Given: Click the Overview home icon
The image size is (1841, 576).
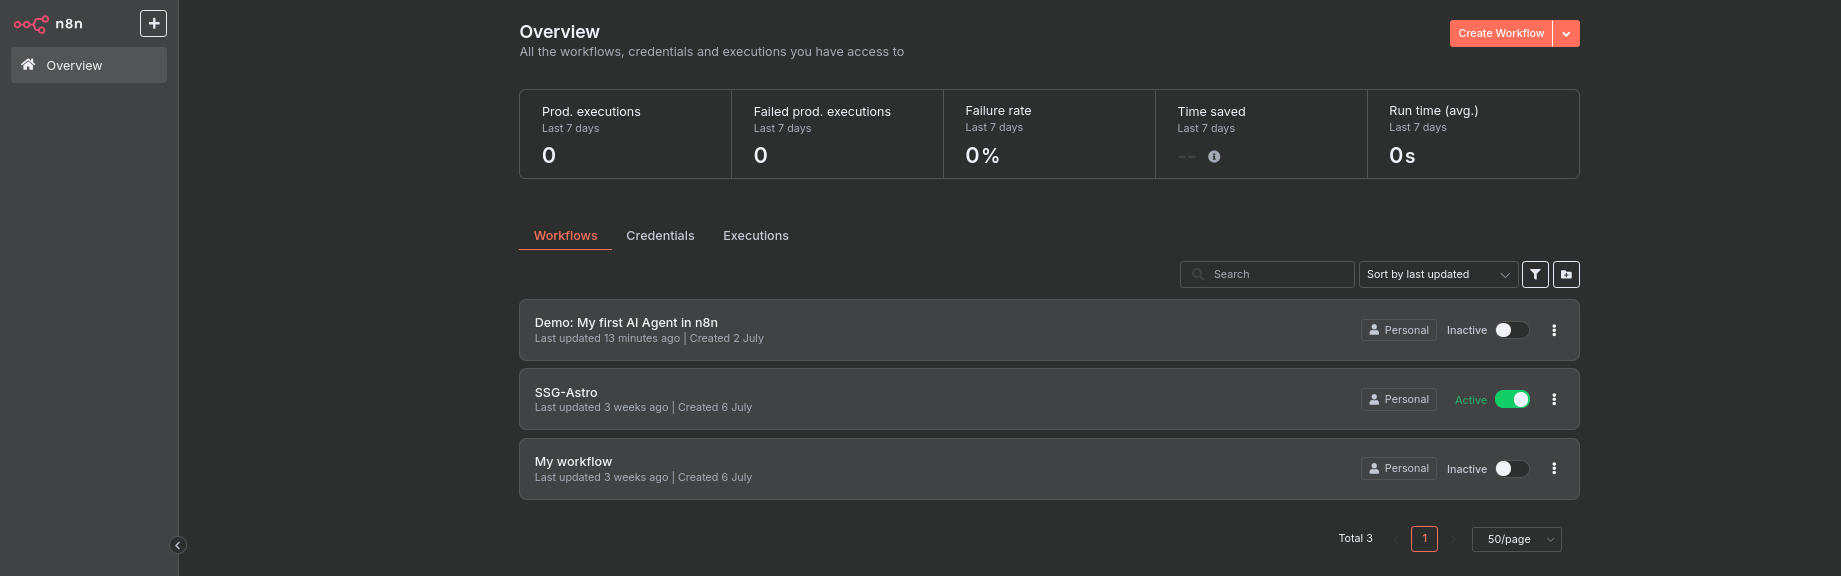Looking at the screenshot, I should [28, 65].
